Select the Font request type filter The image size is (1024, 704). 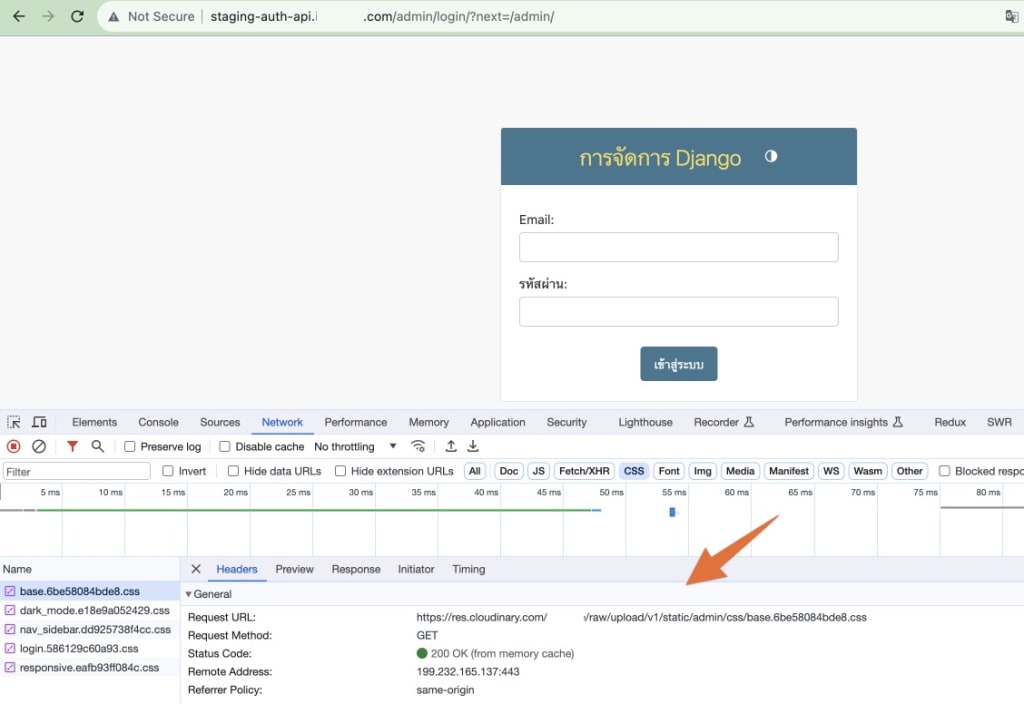(x=669, y=471)
